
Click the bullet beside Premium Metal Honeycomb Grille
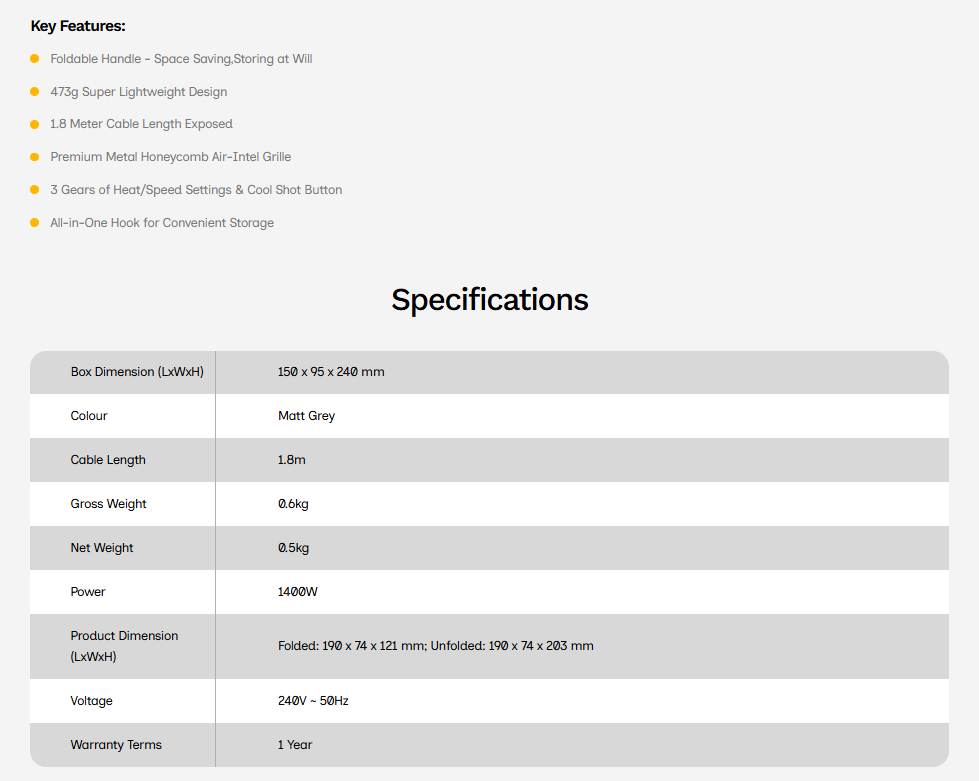point(34,157)
